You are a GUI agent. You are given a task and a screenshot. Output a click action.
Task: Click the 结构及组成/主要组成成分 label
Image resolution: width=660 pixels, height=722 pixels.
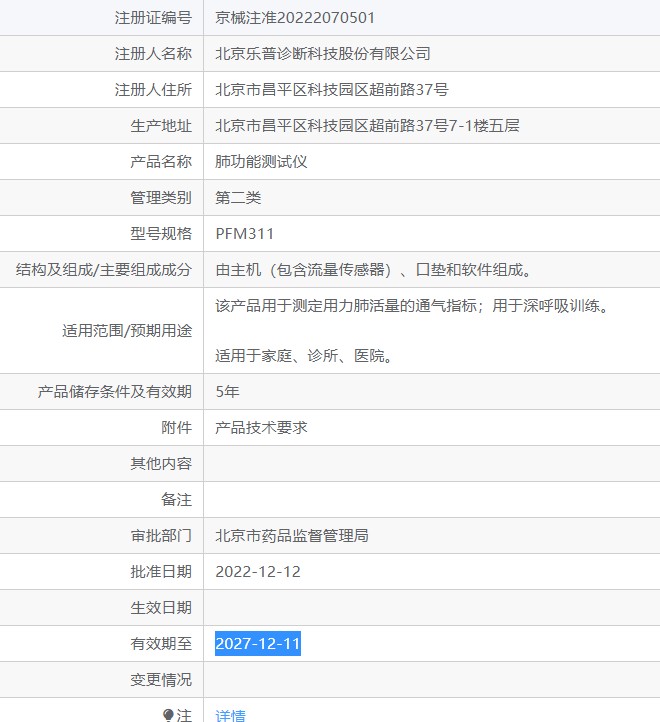[104, 269]
